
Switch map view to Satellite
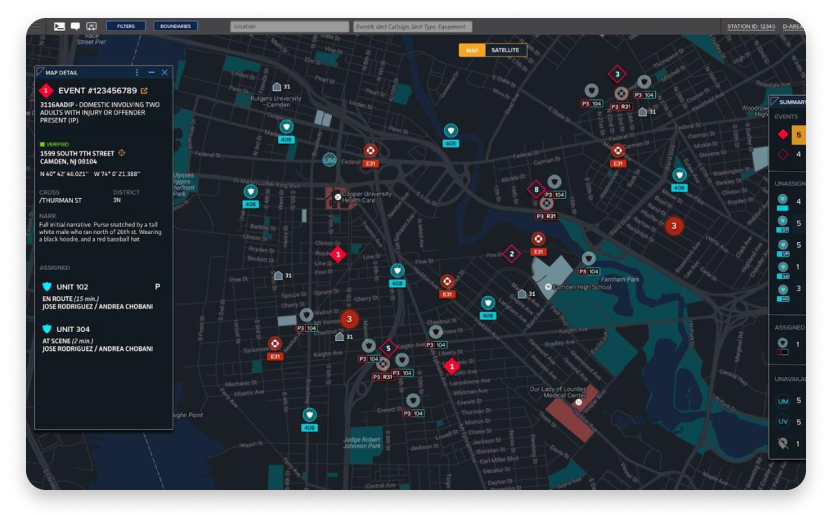(x=504, y=50)
